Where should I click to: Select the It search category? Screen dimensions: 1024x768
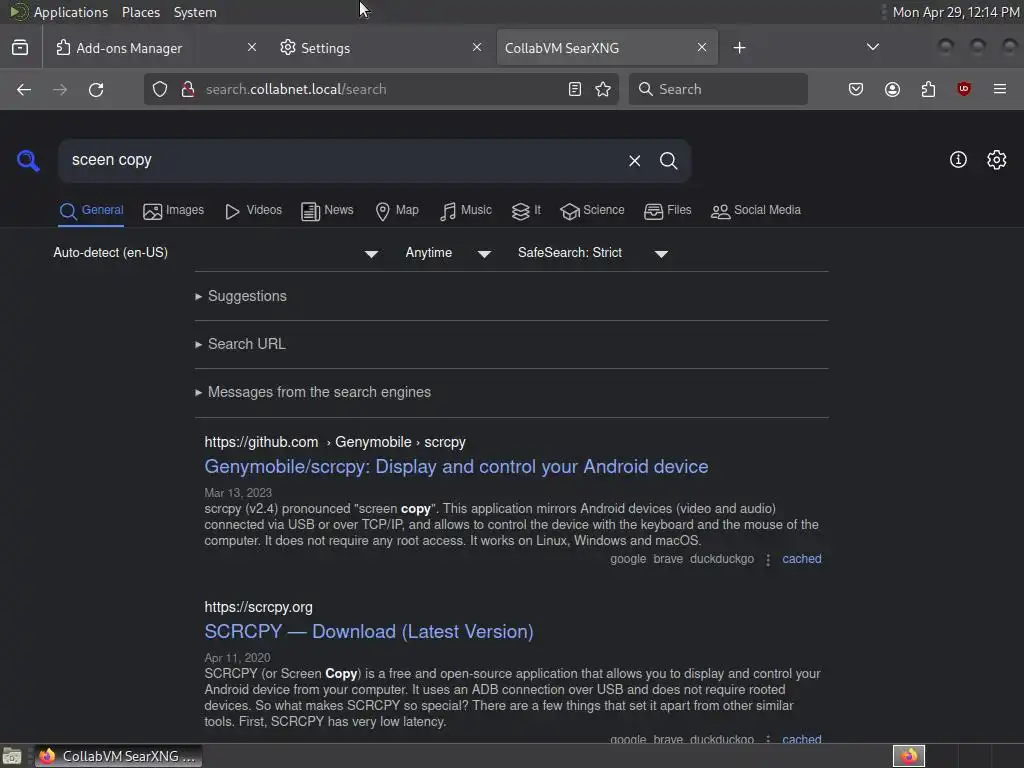pos(526,210)
